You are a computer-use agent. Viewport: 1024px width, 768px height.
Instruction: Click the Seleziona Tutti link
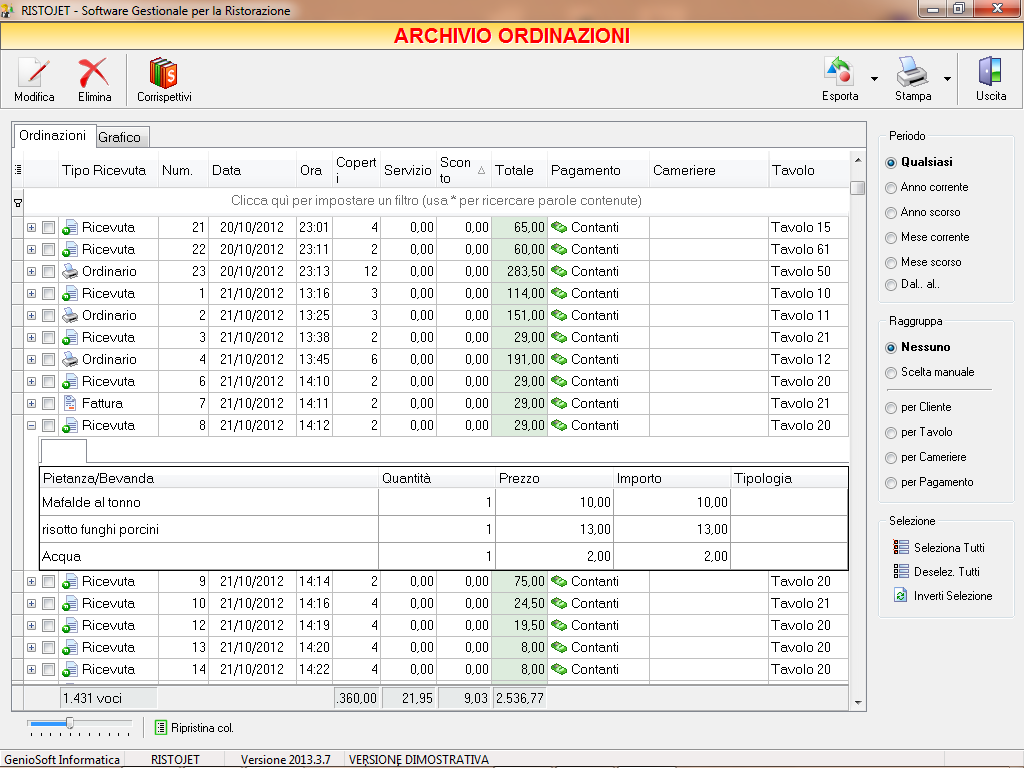(949, 548)
